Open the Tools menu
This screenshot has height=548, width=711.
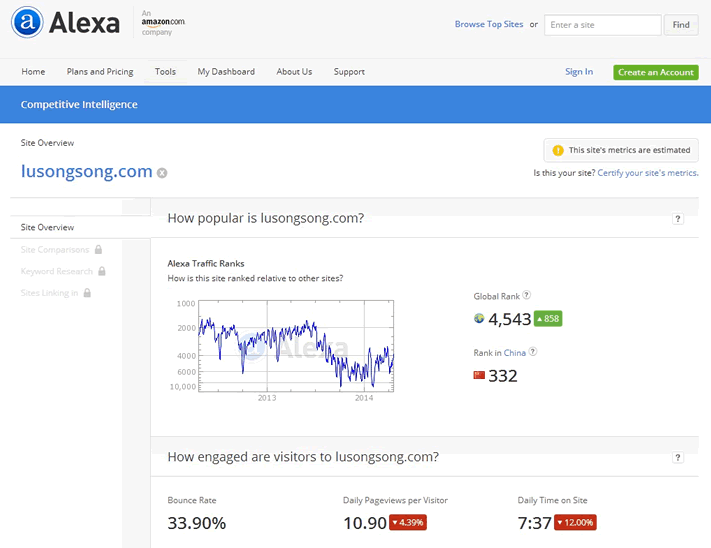pos(165,72)
